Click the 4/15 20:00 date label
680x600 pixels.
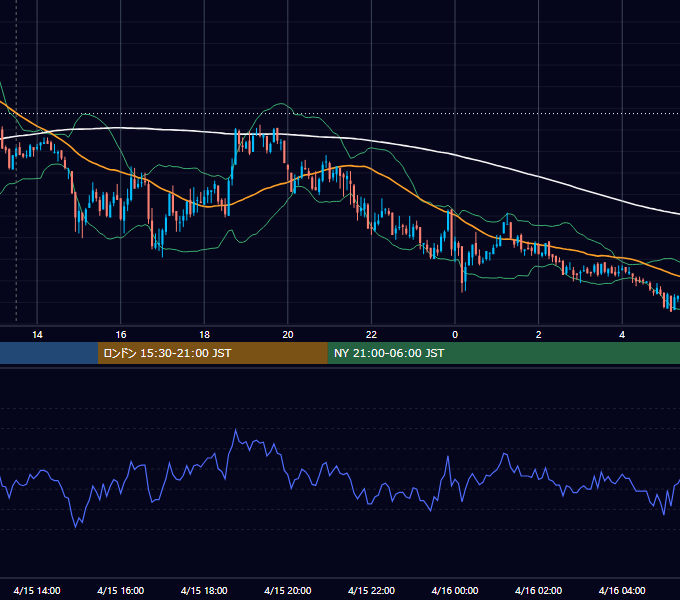pyautogui.click(x=288, y=590)
